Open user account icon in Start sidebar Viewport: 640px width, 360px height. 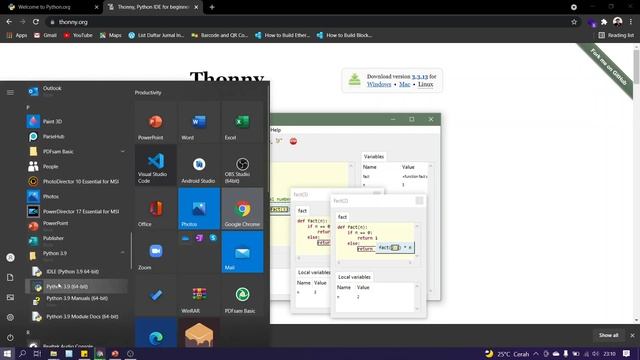tap(10, 258)
